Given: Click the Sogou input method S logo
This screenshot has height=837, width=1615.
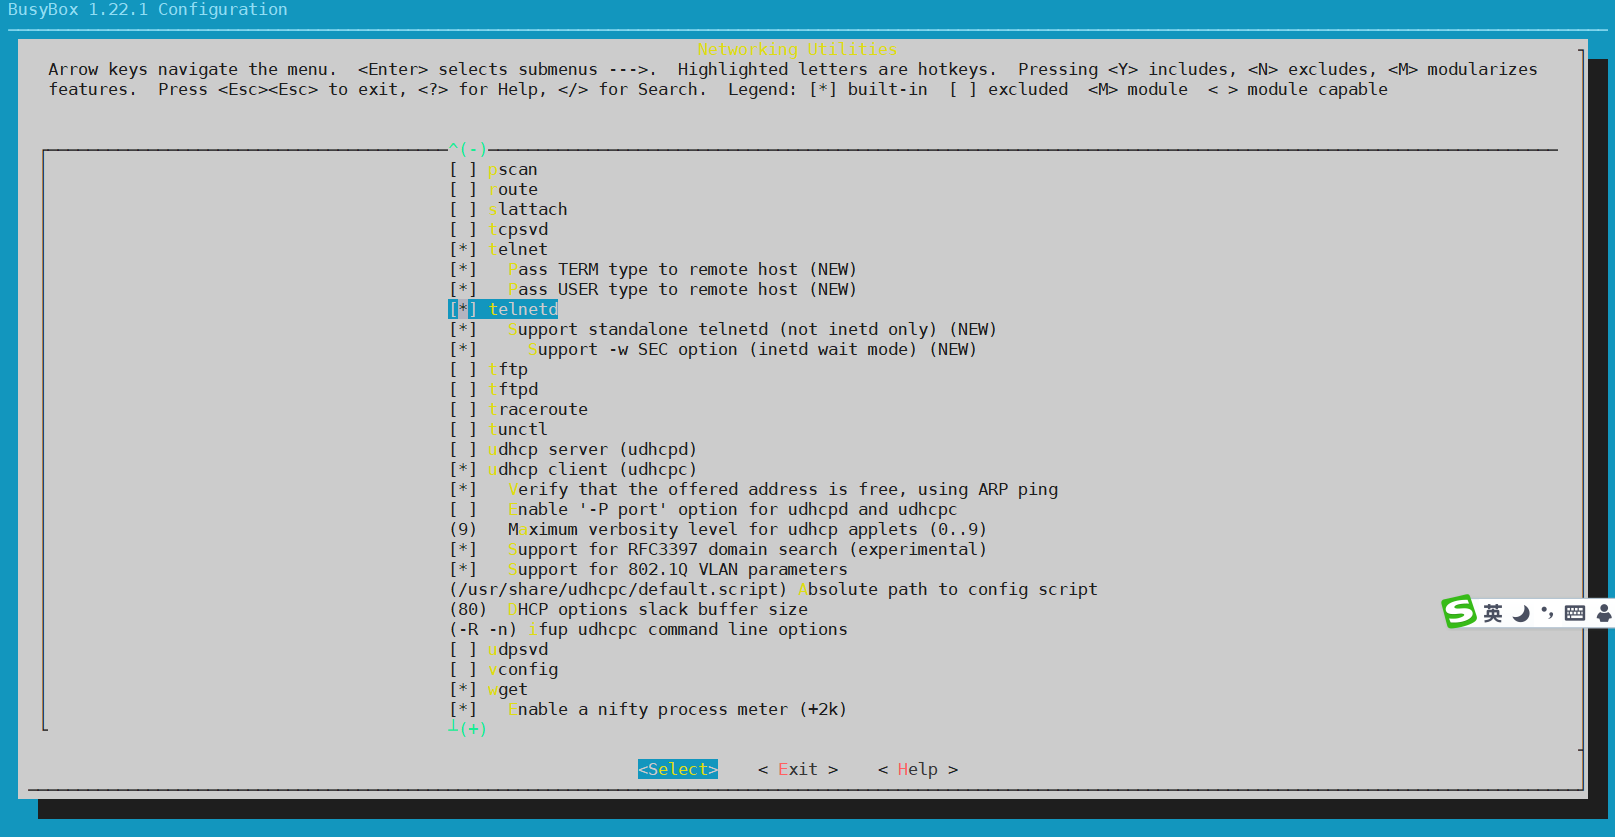Looking at the screenshot, I should coord(1459,611).
